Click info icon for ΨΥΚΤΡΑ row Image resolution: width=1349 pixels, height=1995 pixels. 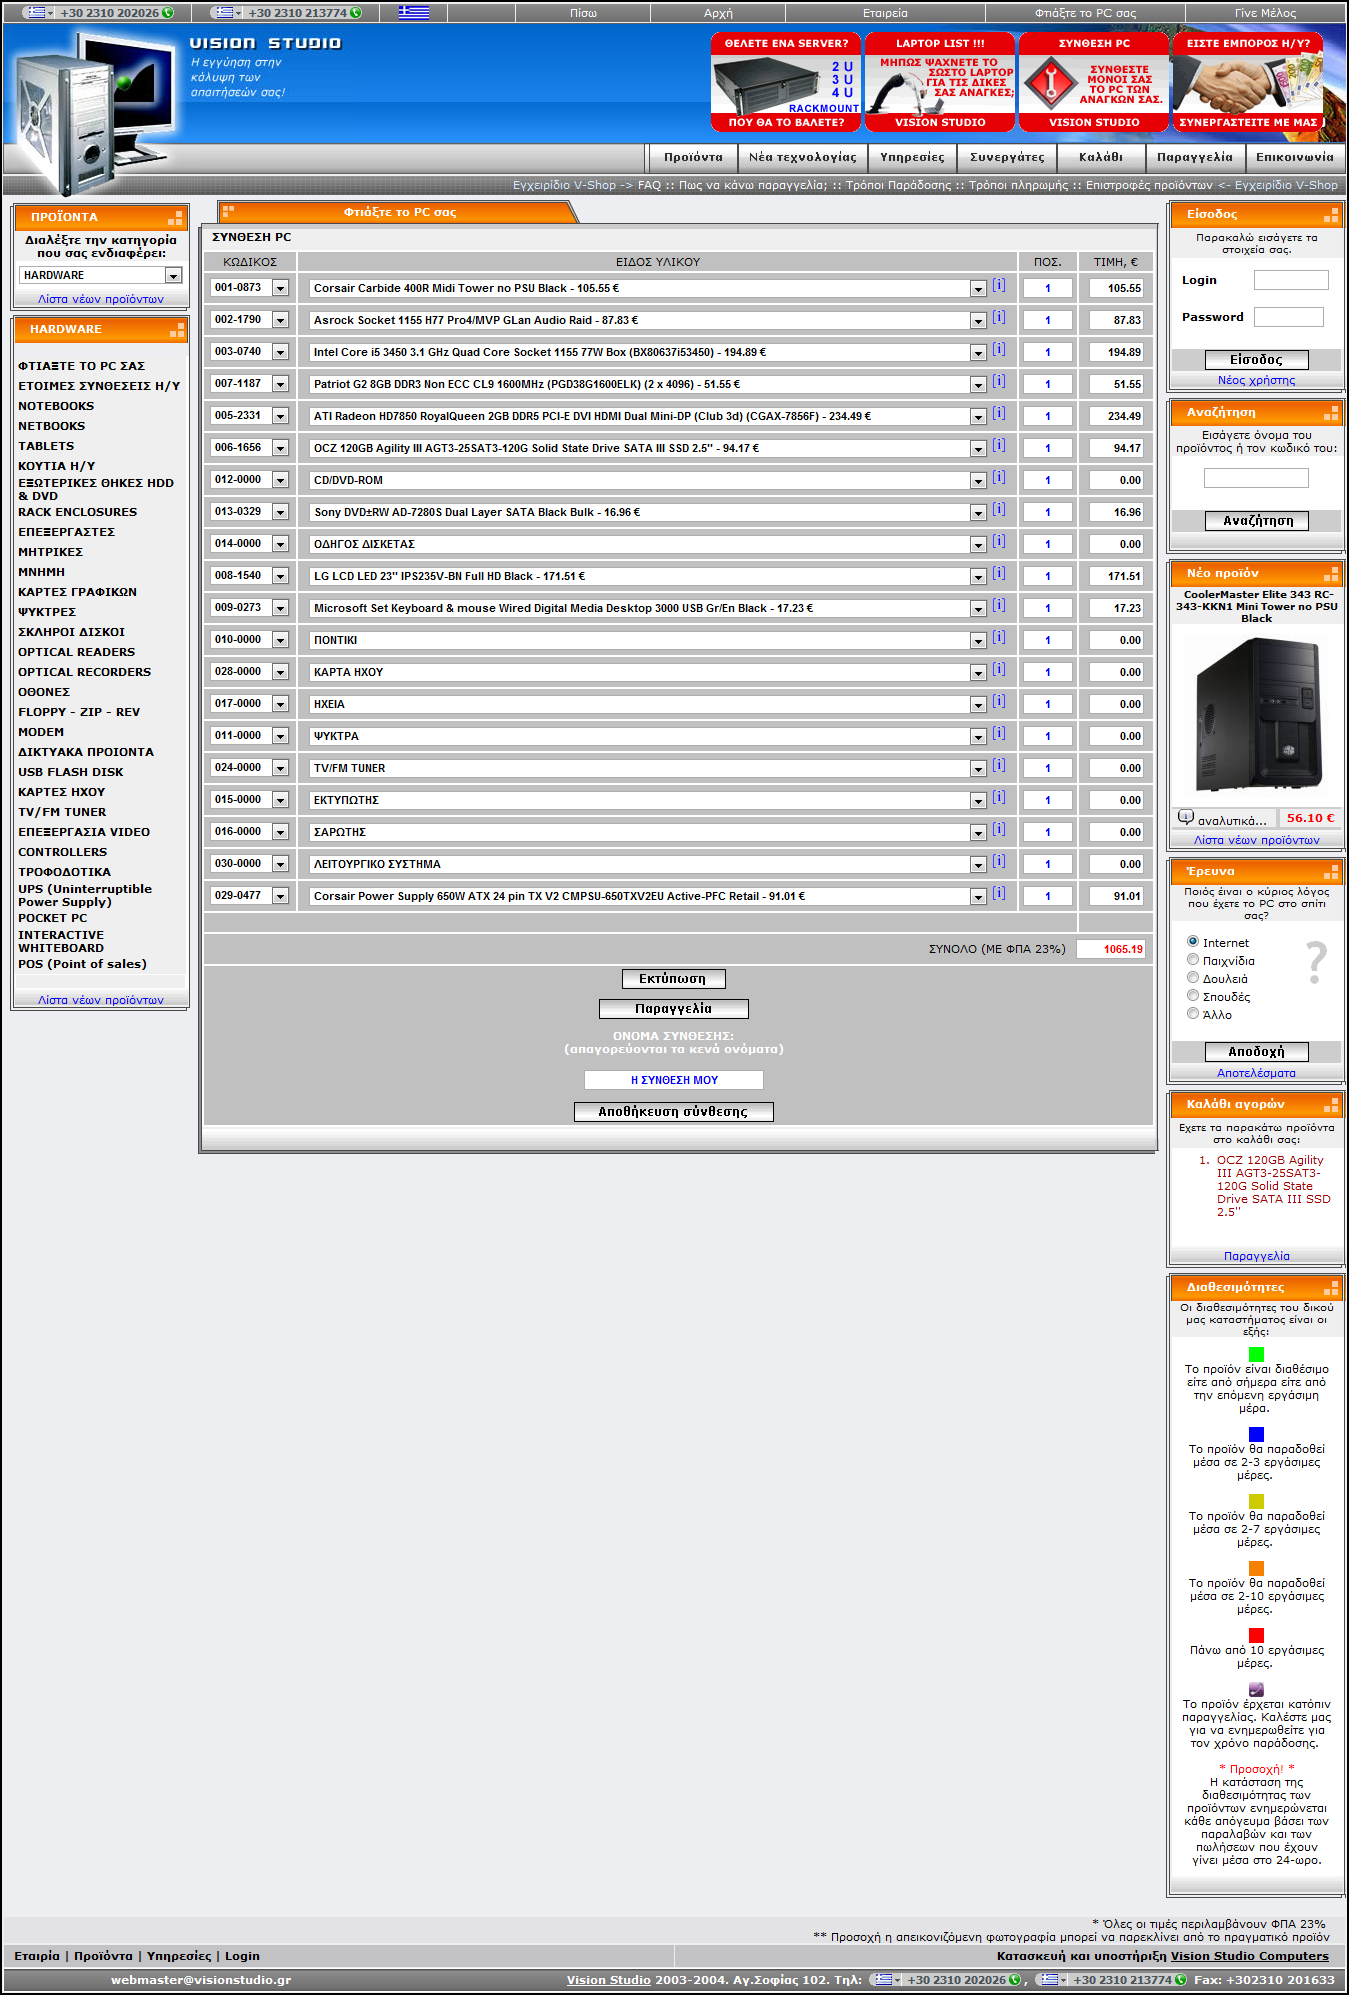pyautogui.click(x=998, y=734)
